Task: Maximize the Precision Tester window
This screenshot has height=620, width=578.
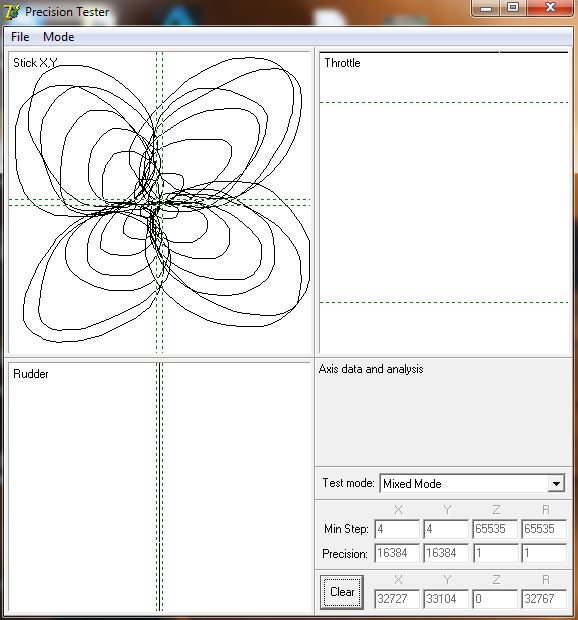Action: pos(513,8)
